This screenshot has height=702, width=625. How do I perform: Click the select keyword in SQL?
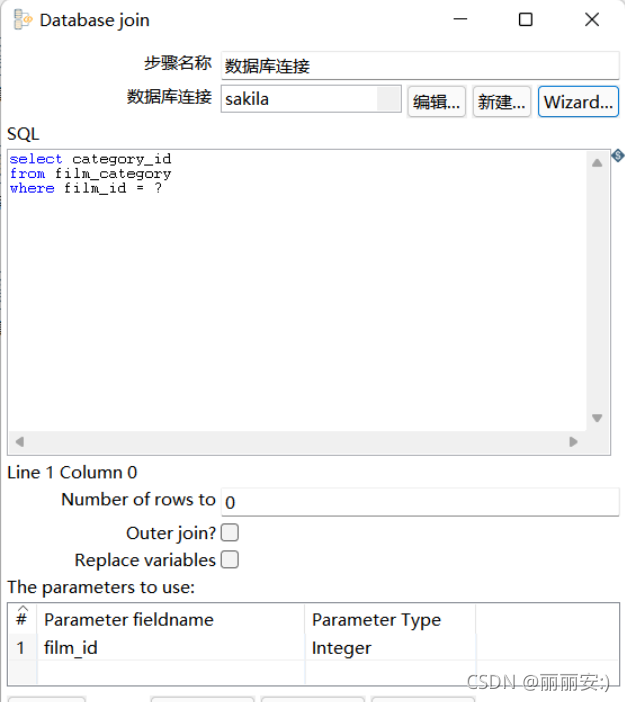click(36, 159)
